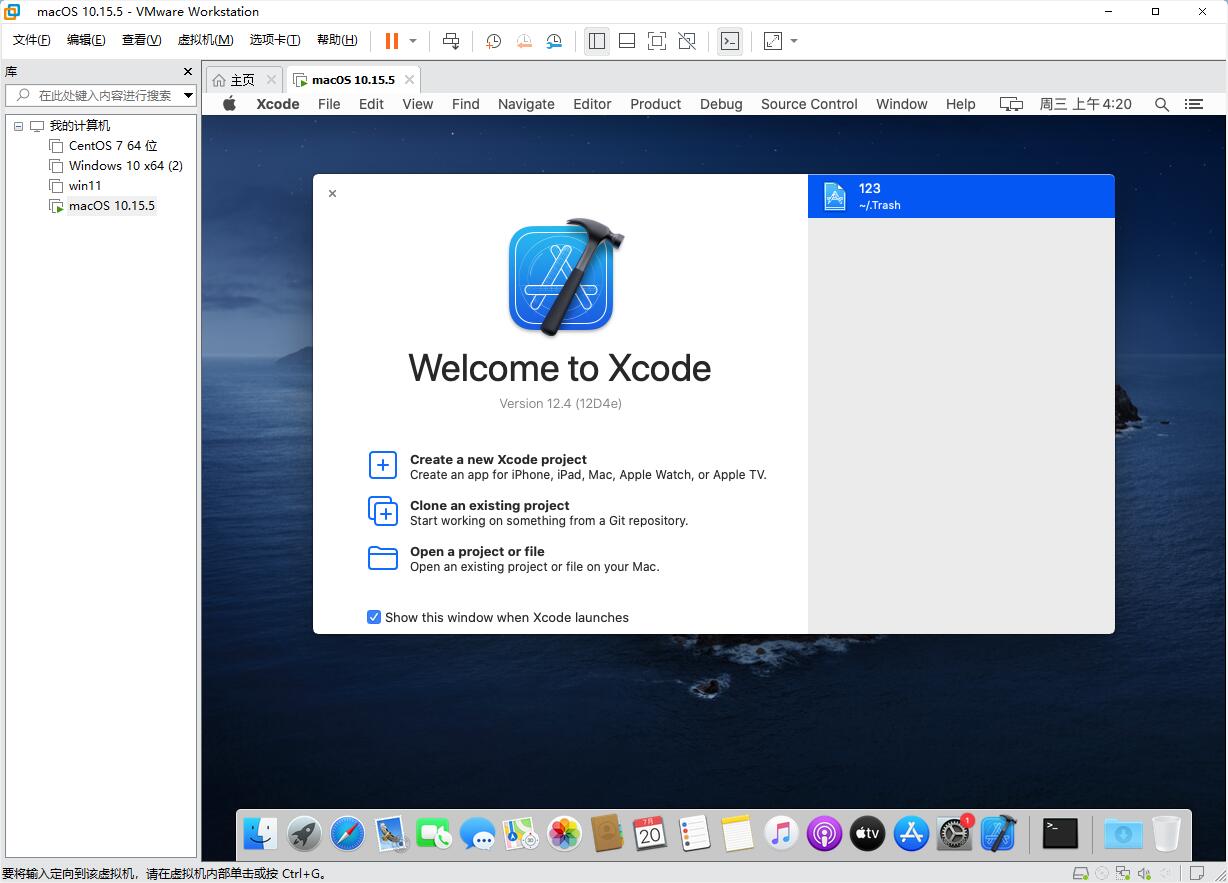The height and width of the screenshot is (883, 1228).
Task: Open the Xcode Help menu
Action: (960, 103)
